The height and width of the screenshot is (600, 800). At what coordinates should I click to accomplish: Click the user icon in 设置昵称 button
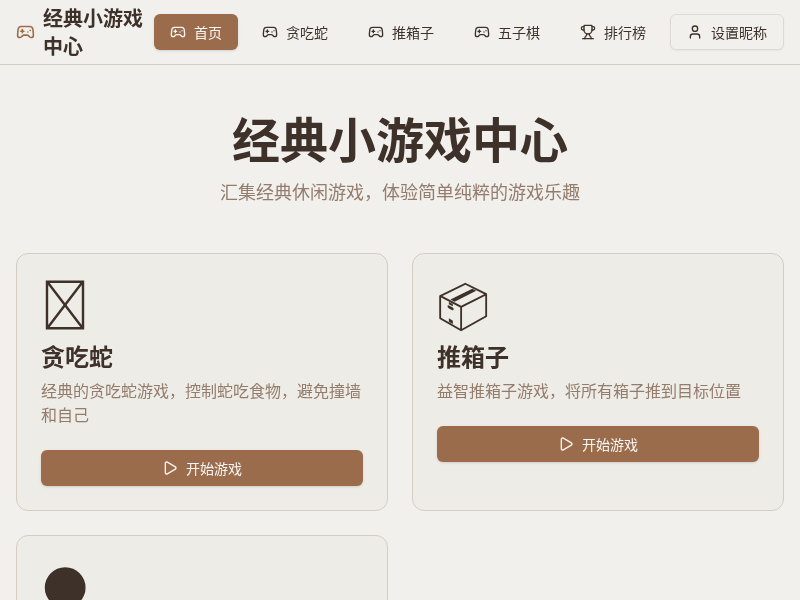click(695, 32)
